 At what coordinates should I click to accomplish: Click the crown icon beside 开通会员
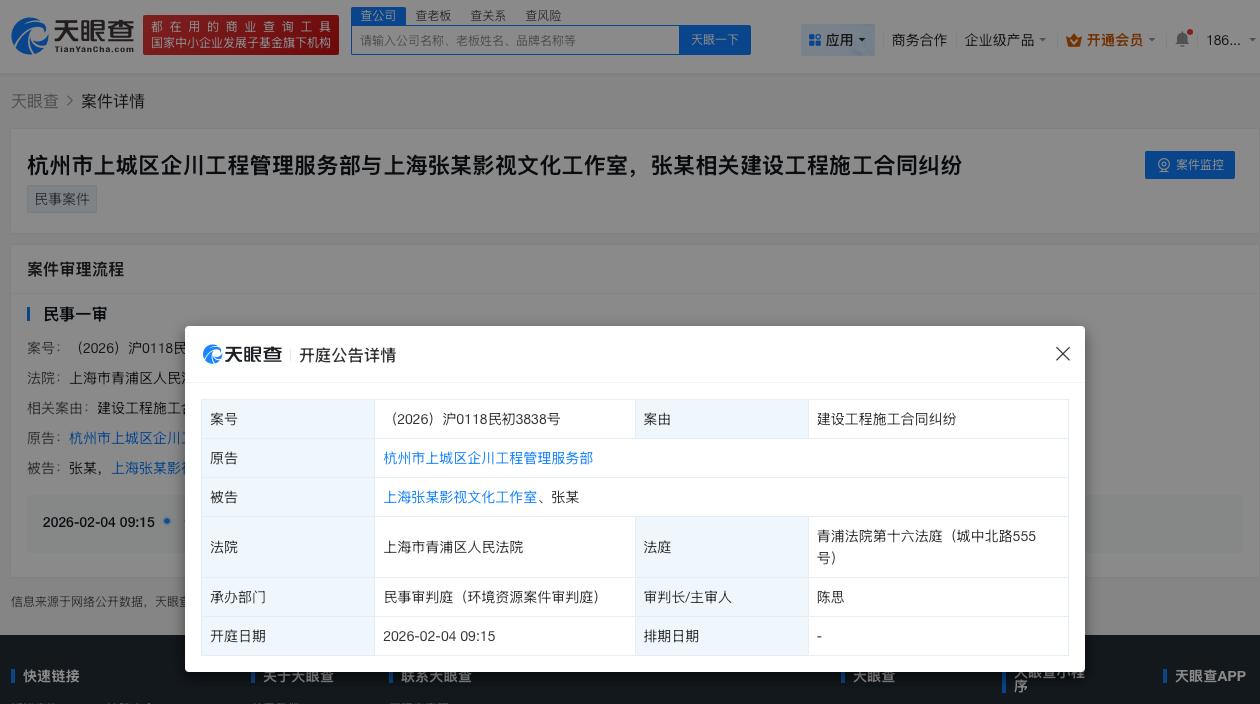[x=1074, y=40]
